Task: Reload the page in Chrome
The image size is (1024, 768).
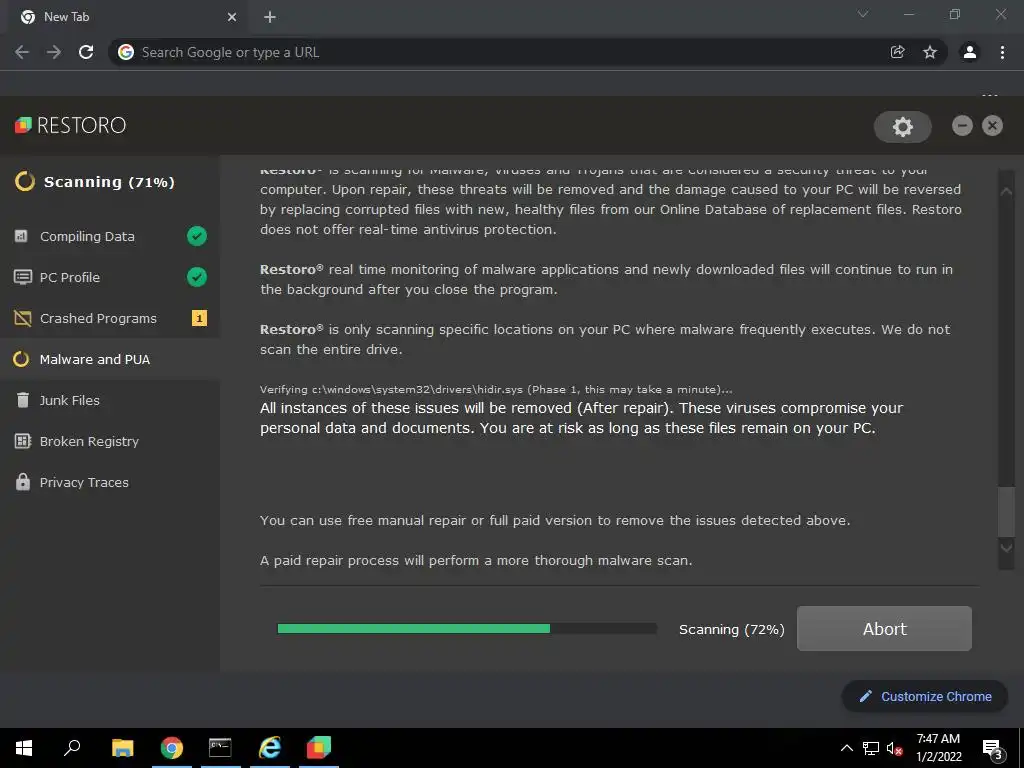Action: click(x=86, y=52)
